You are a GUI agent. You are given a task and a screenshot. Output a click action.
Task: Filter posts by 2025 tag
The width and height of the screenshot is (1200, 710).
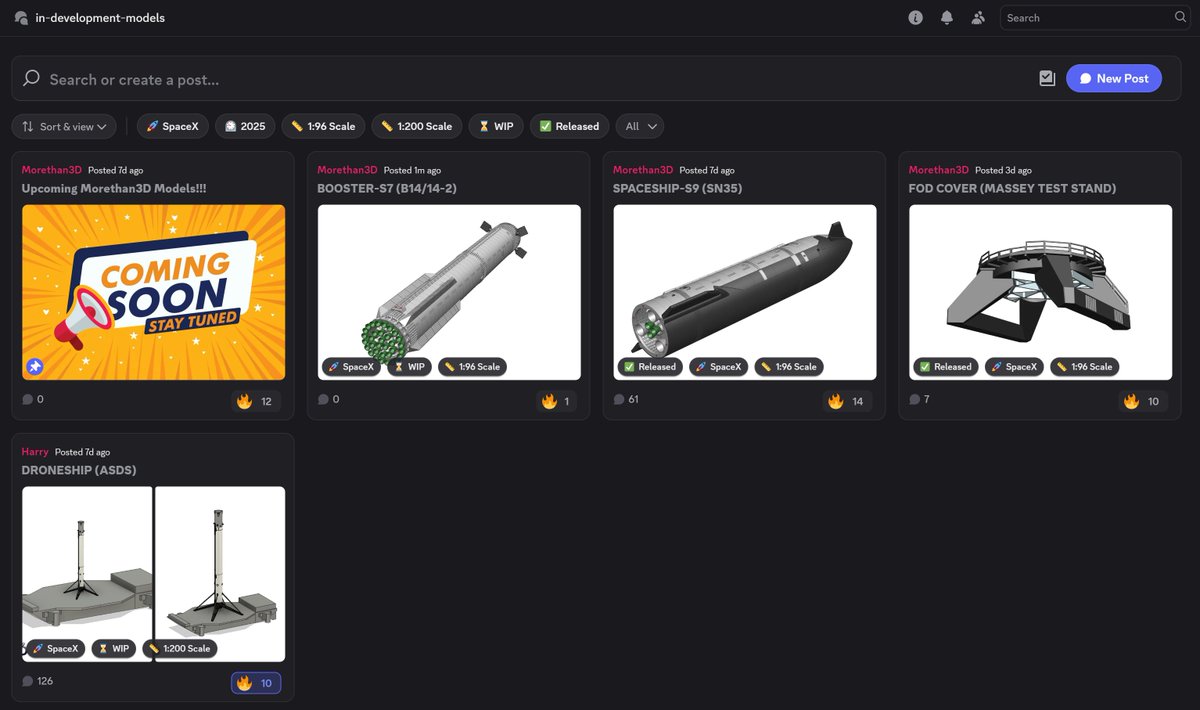click(245, 126)
